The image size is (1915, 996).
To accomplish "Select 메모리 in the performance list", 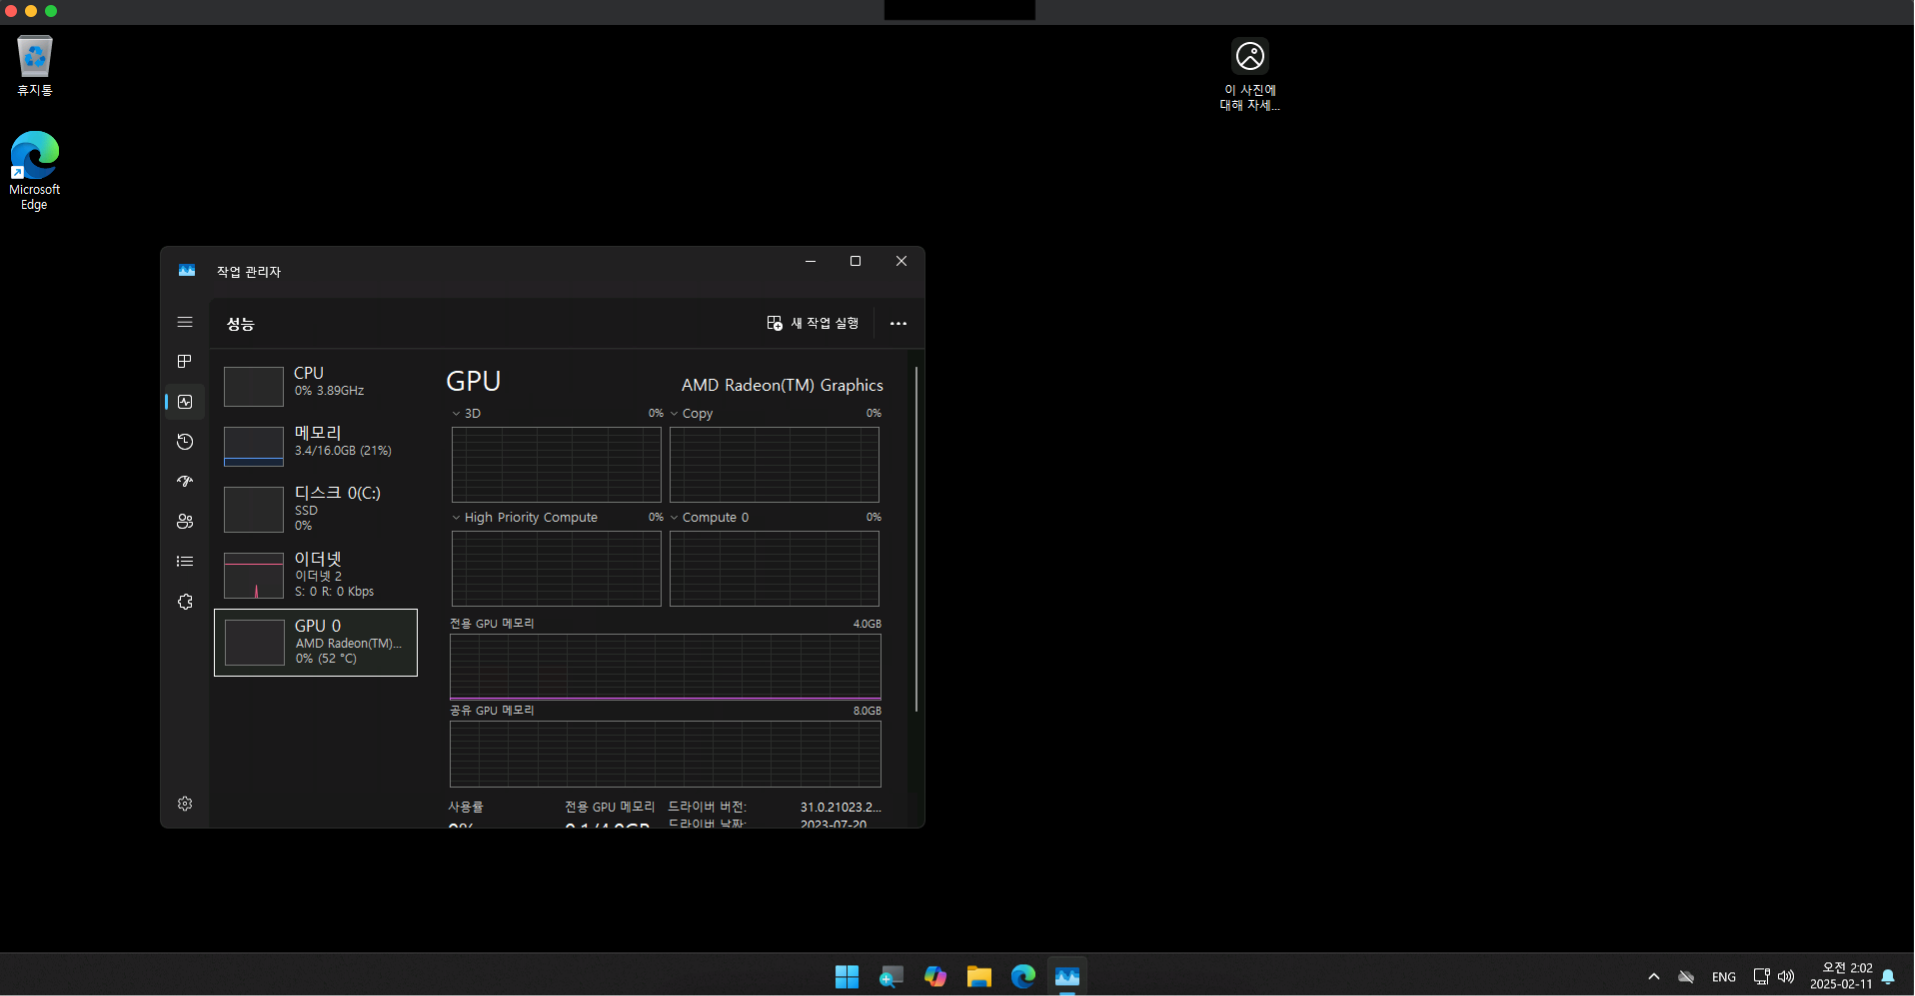I will coord(316,444).
